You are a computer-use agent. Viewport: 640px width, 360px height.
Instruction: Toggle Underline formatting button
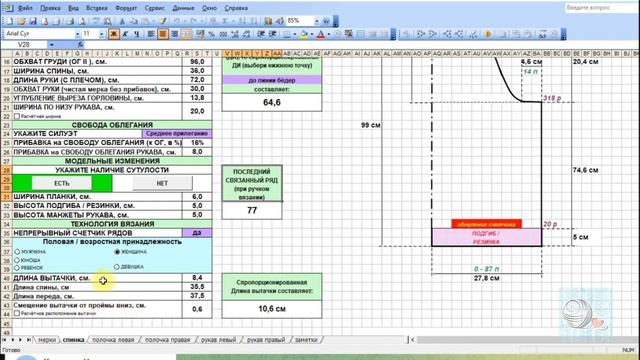click(137, 34)
